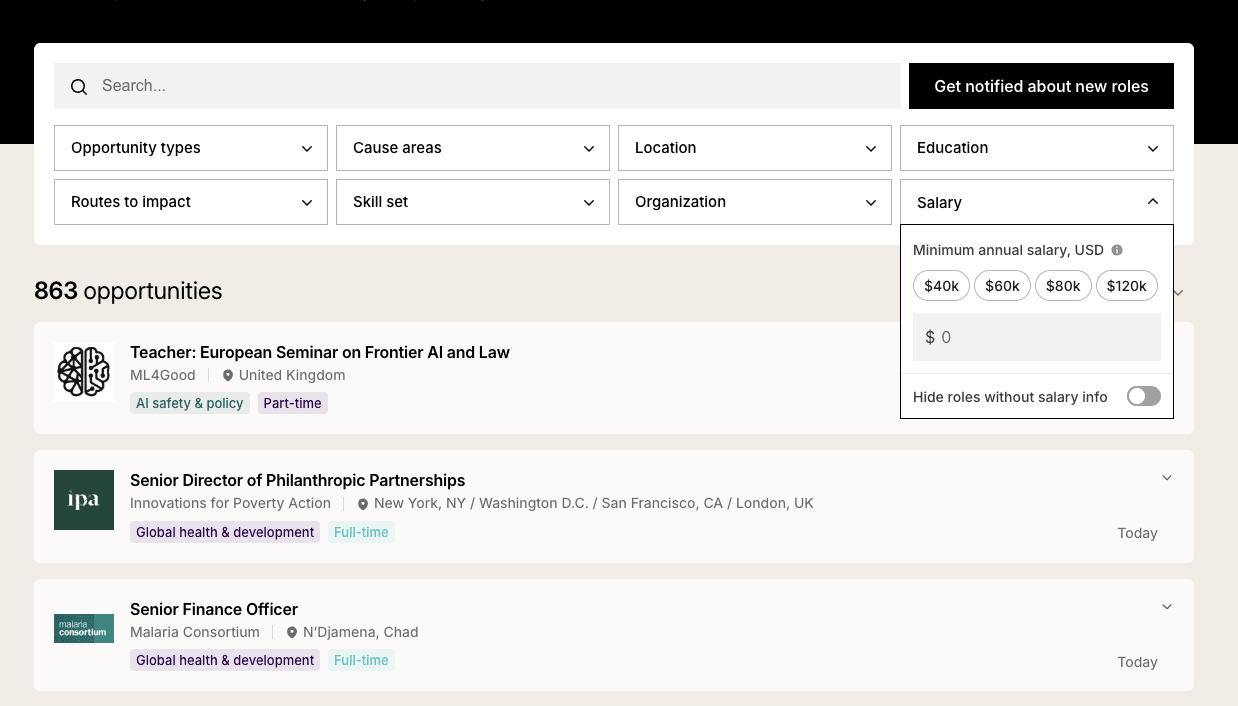Open the Organization filter dropdown
This screenshot has width=1238, height=706.
tap(755, 202)
